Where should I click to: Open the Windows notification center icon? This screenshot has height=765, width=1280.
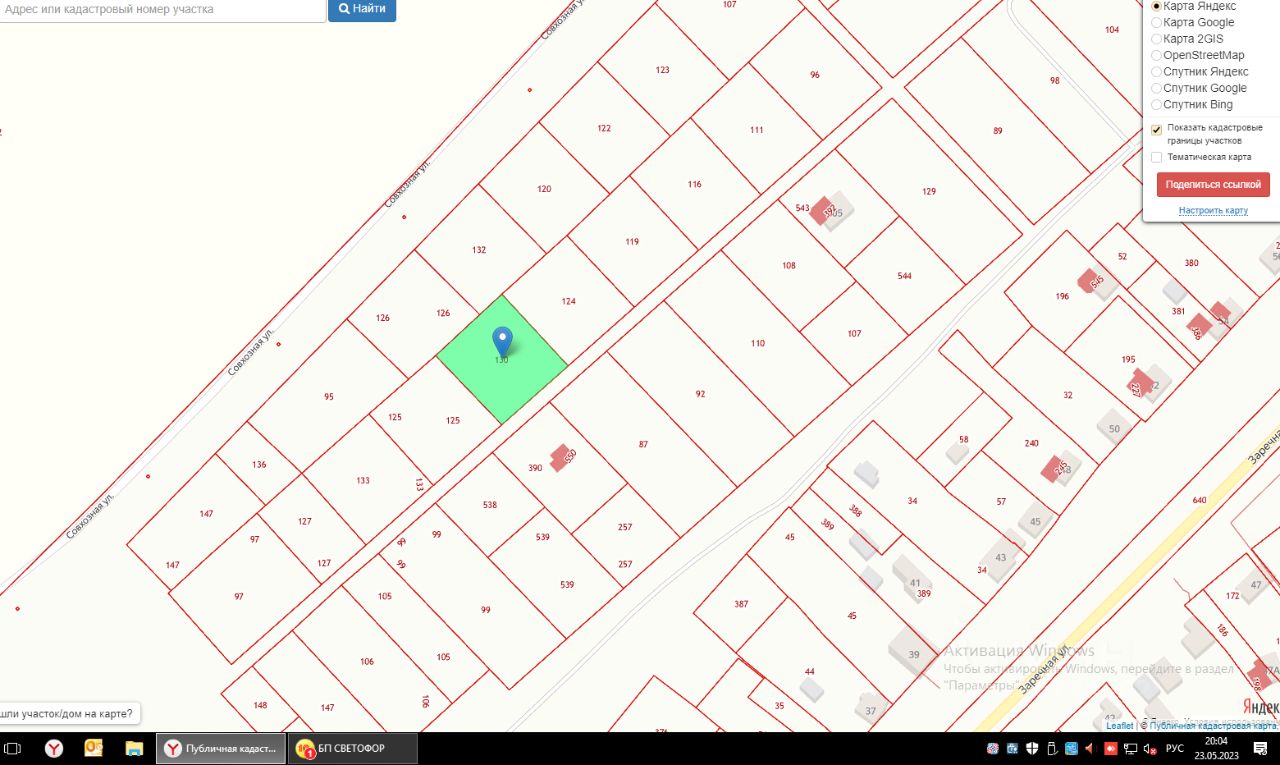tap(1260, 748)
